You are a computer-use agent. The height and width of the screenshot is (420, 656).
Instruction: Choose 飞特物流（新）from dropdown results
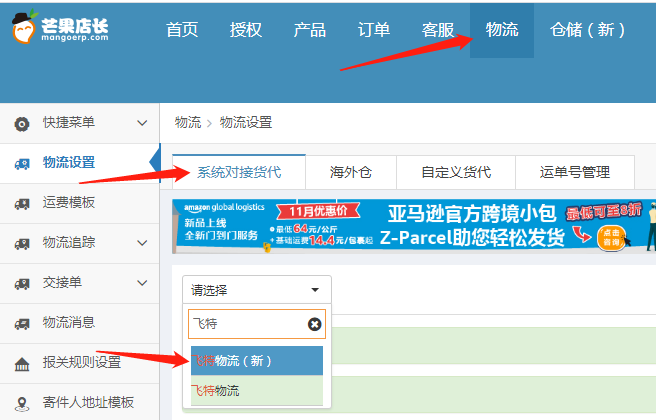point(257,360)
